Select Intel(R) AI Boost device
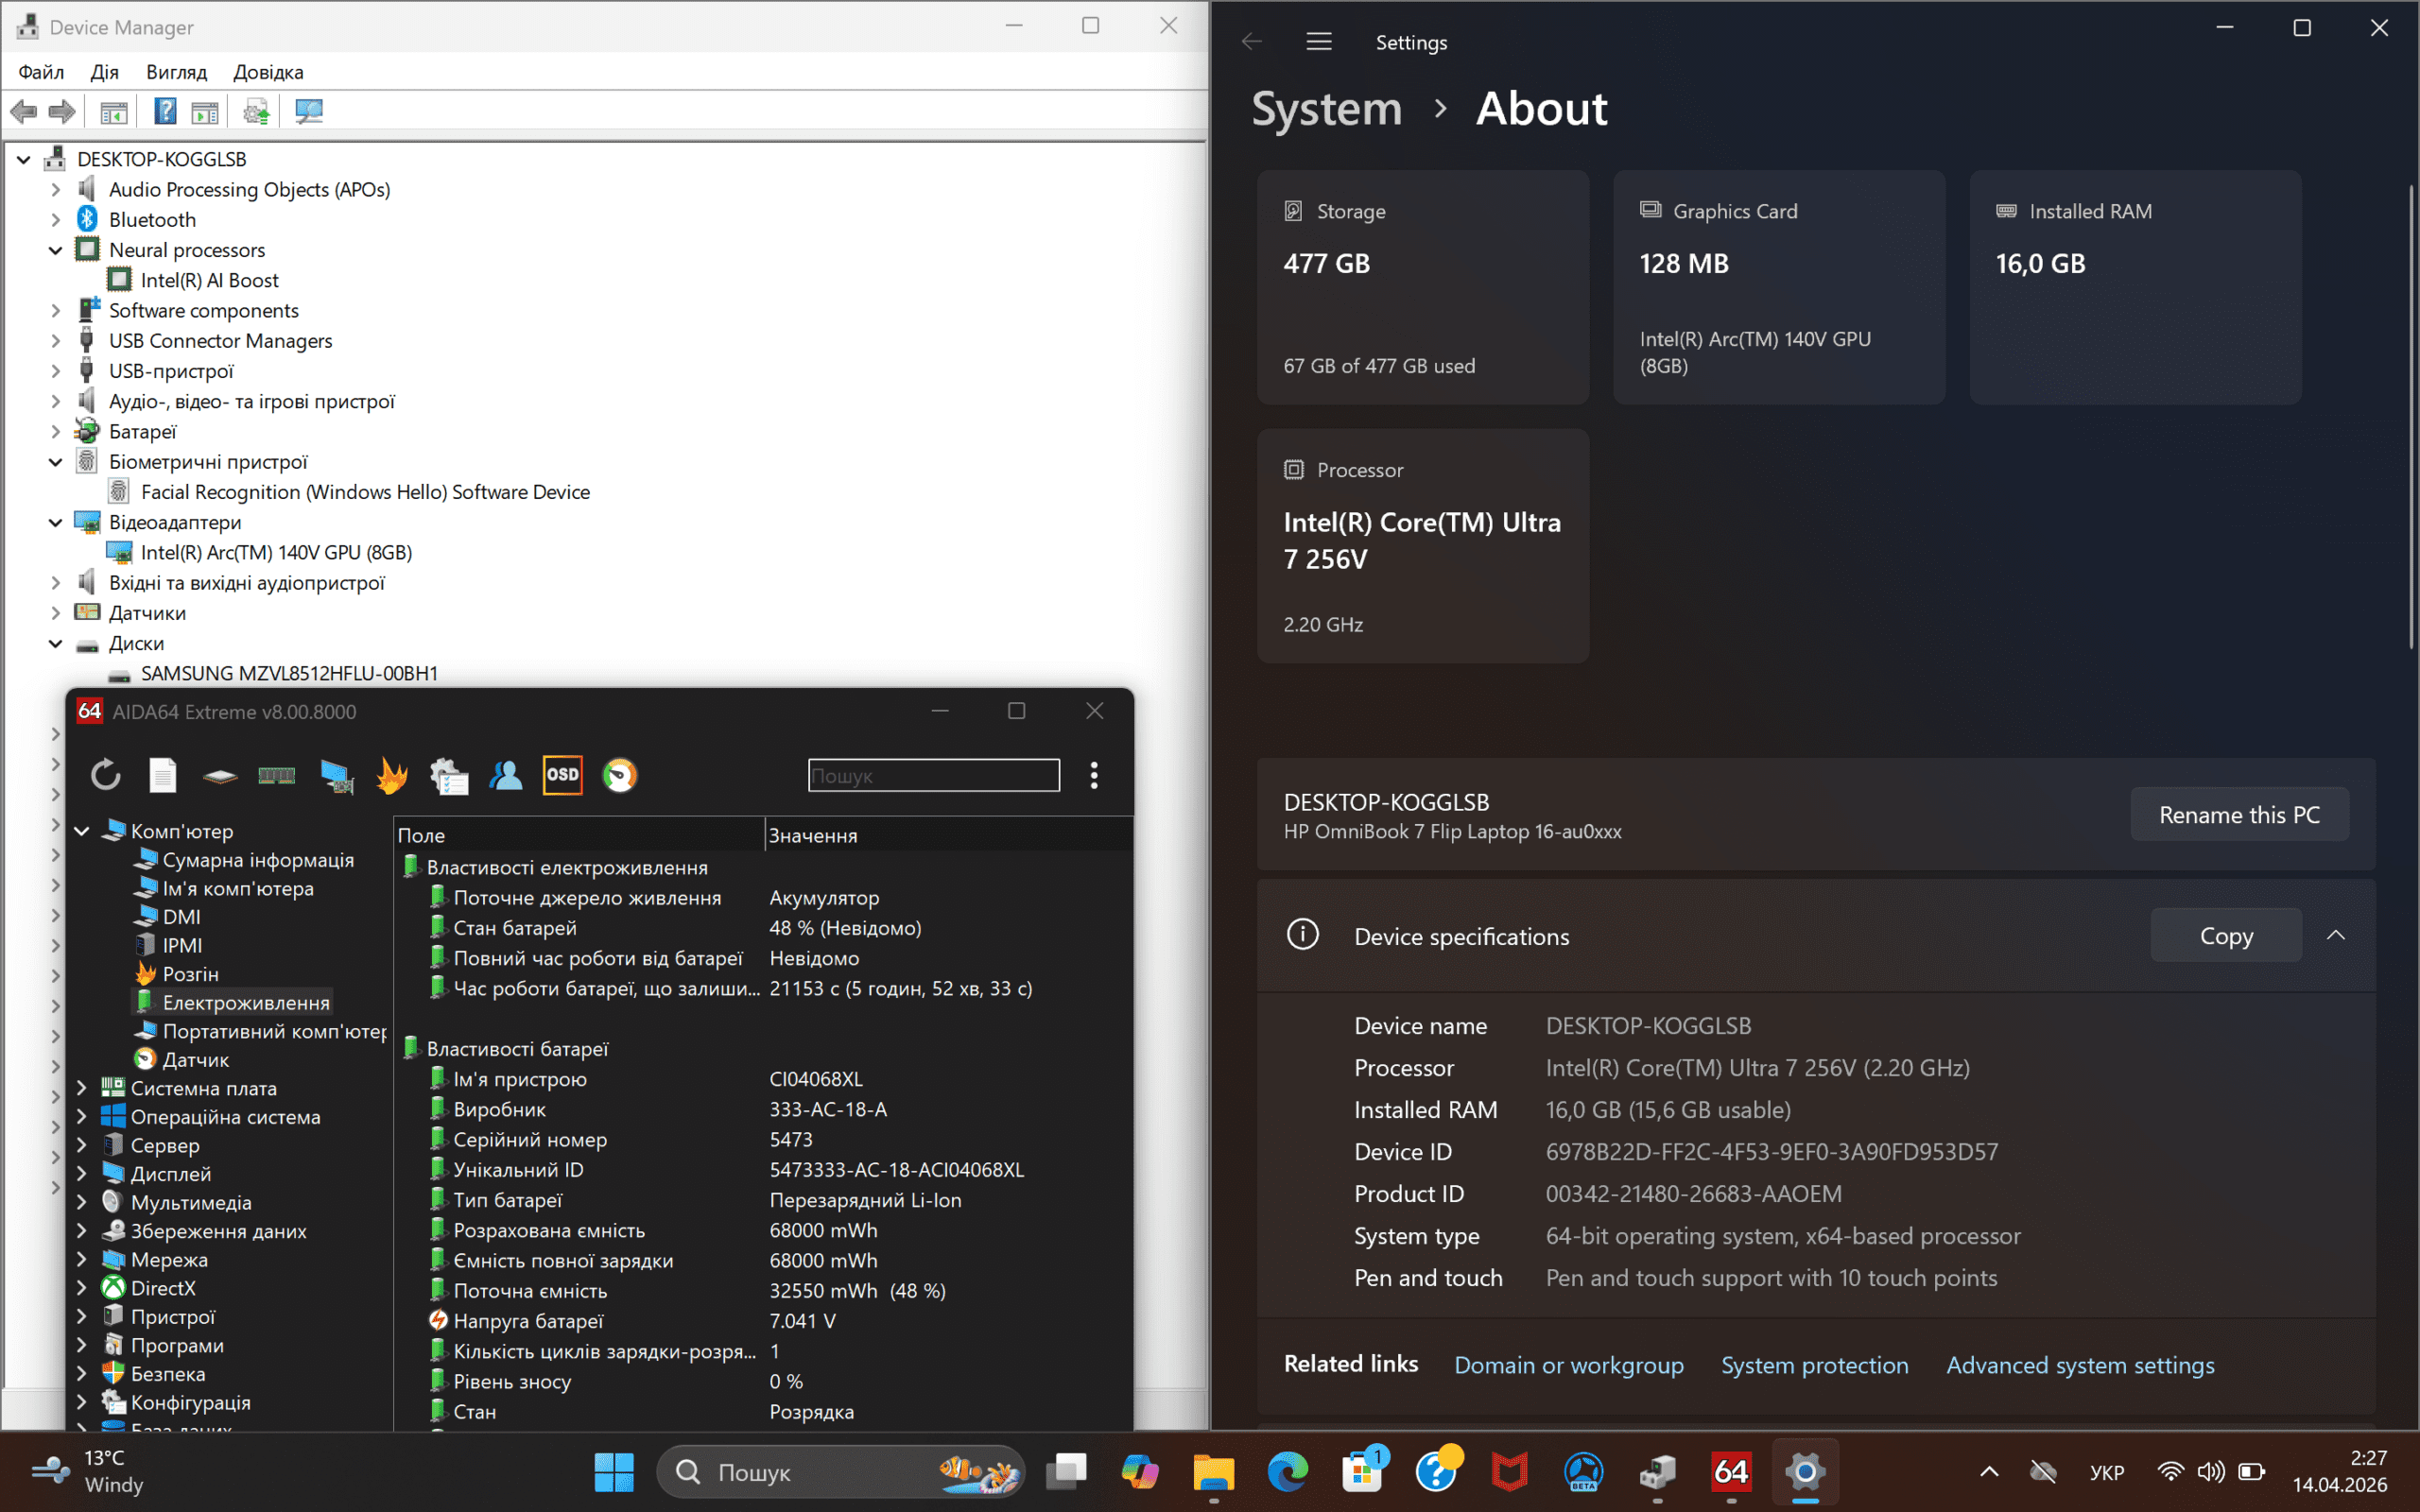Screen dimensions: 2420x1512 [209, 280]
